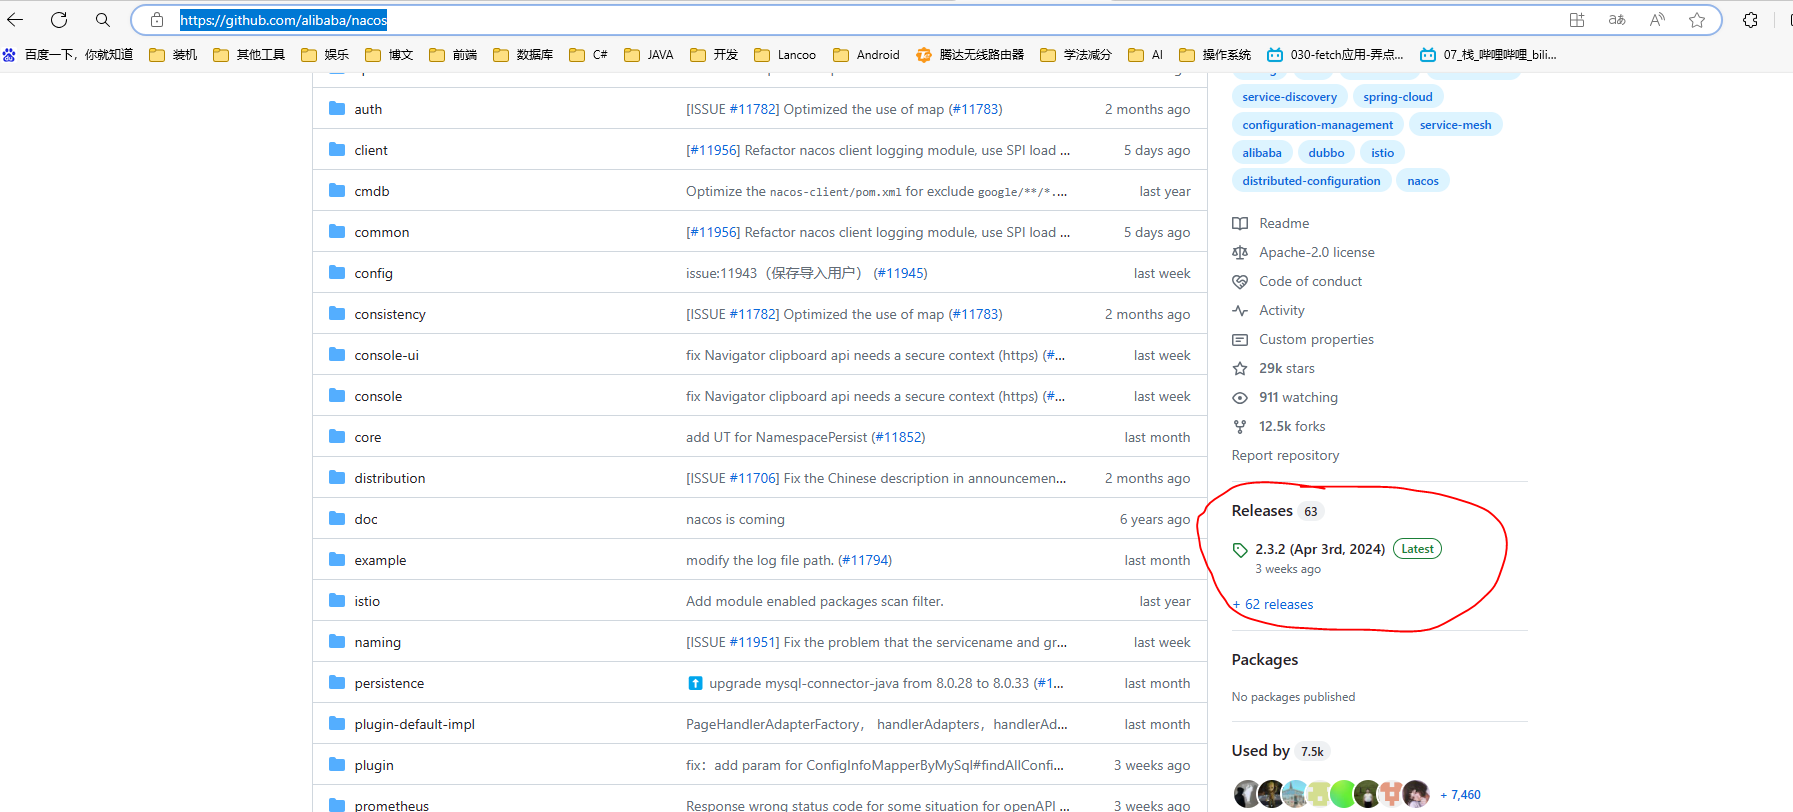Screen dimensions: 1793x812
Task: Click the license scale icon
Action: pyautogui.click(x=1240, y=253)
